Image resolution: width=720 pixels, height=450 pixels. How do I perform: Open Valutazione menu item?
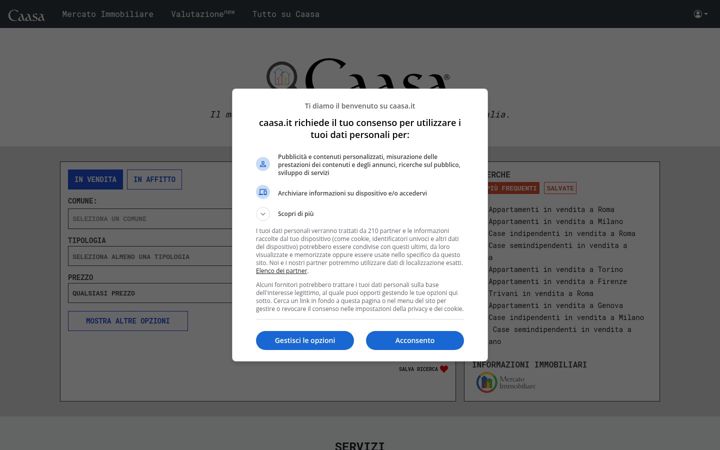203,14
